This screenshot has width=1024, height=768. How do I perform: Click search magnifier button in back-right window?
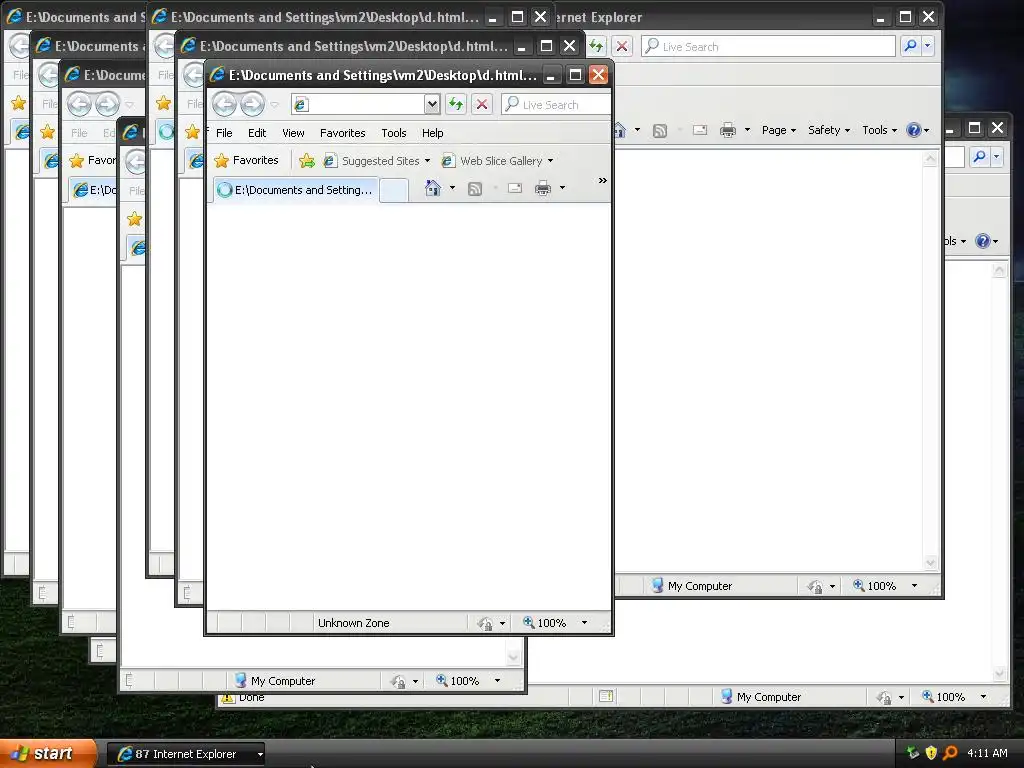tap(910, 46)
